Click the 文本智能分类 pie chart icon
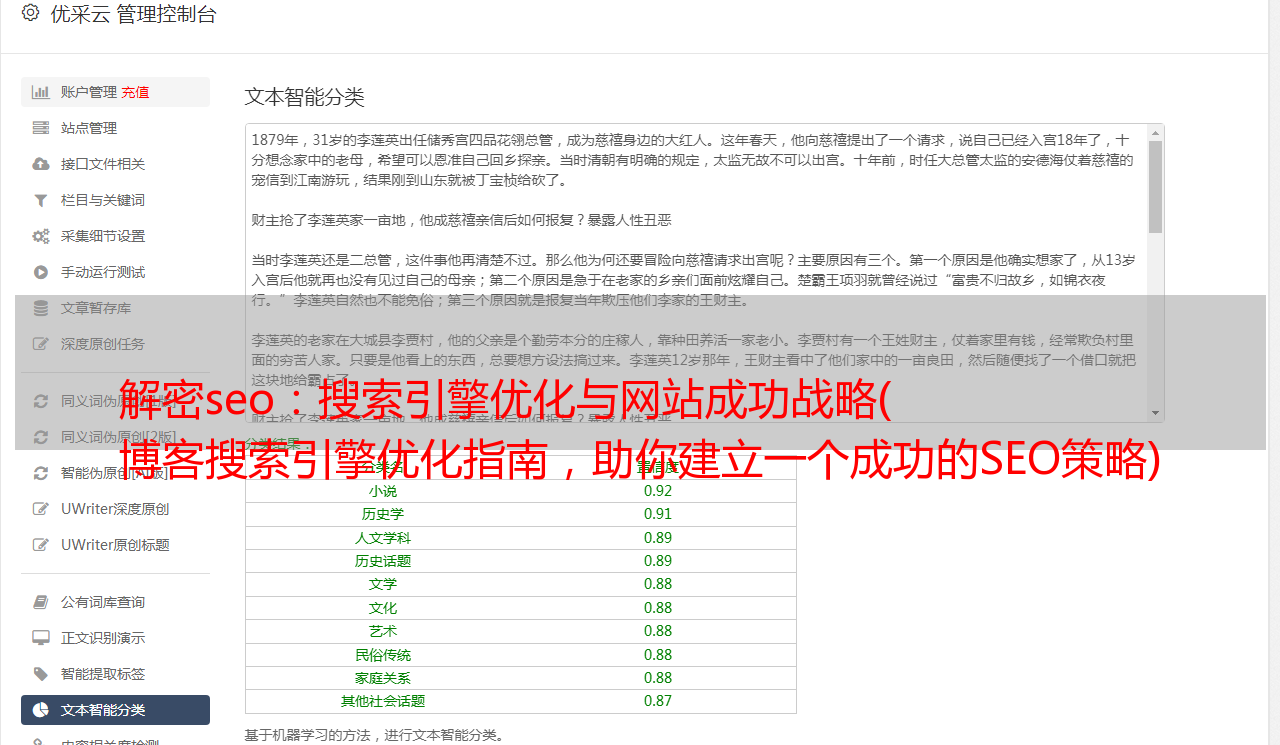Image resolution: width=1280 pixels, height=745 pixels. (41, 710)
